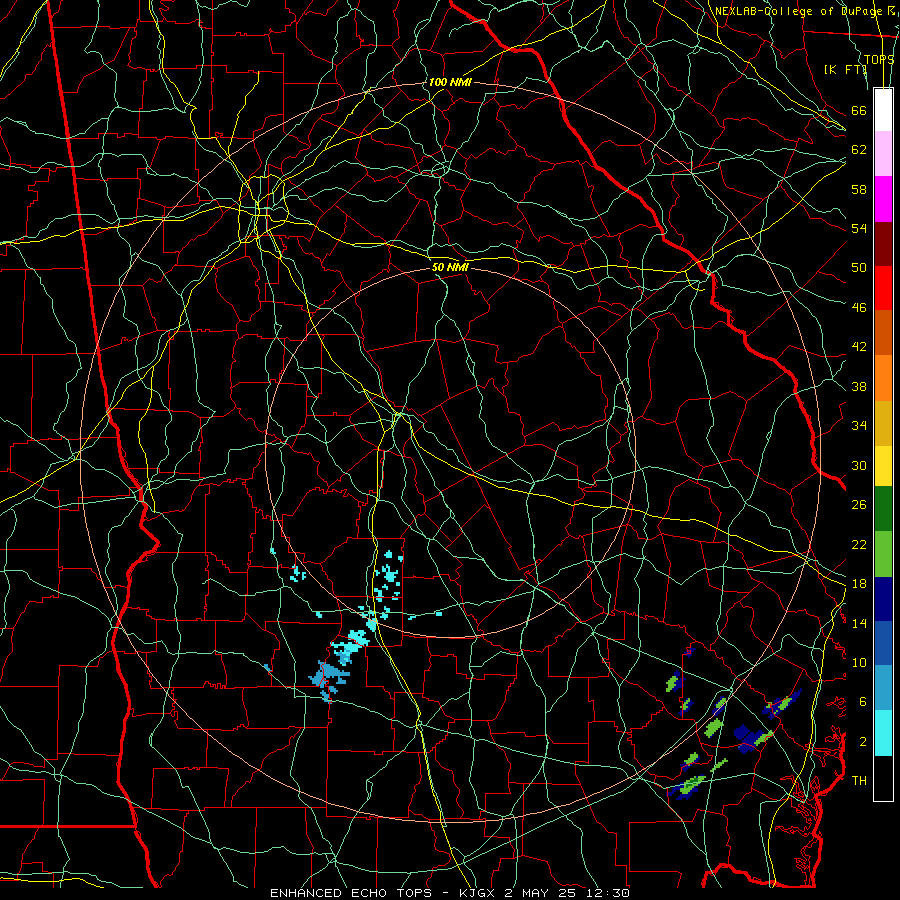Viewport: 900px width, 900px height.
Task: Click the white 66 kft legend swatch
Action: coord(883,110)
